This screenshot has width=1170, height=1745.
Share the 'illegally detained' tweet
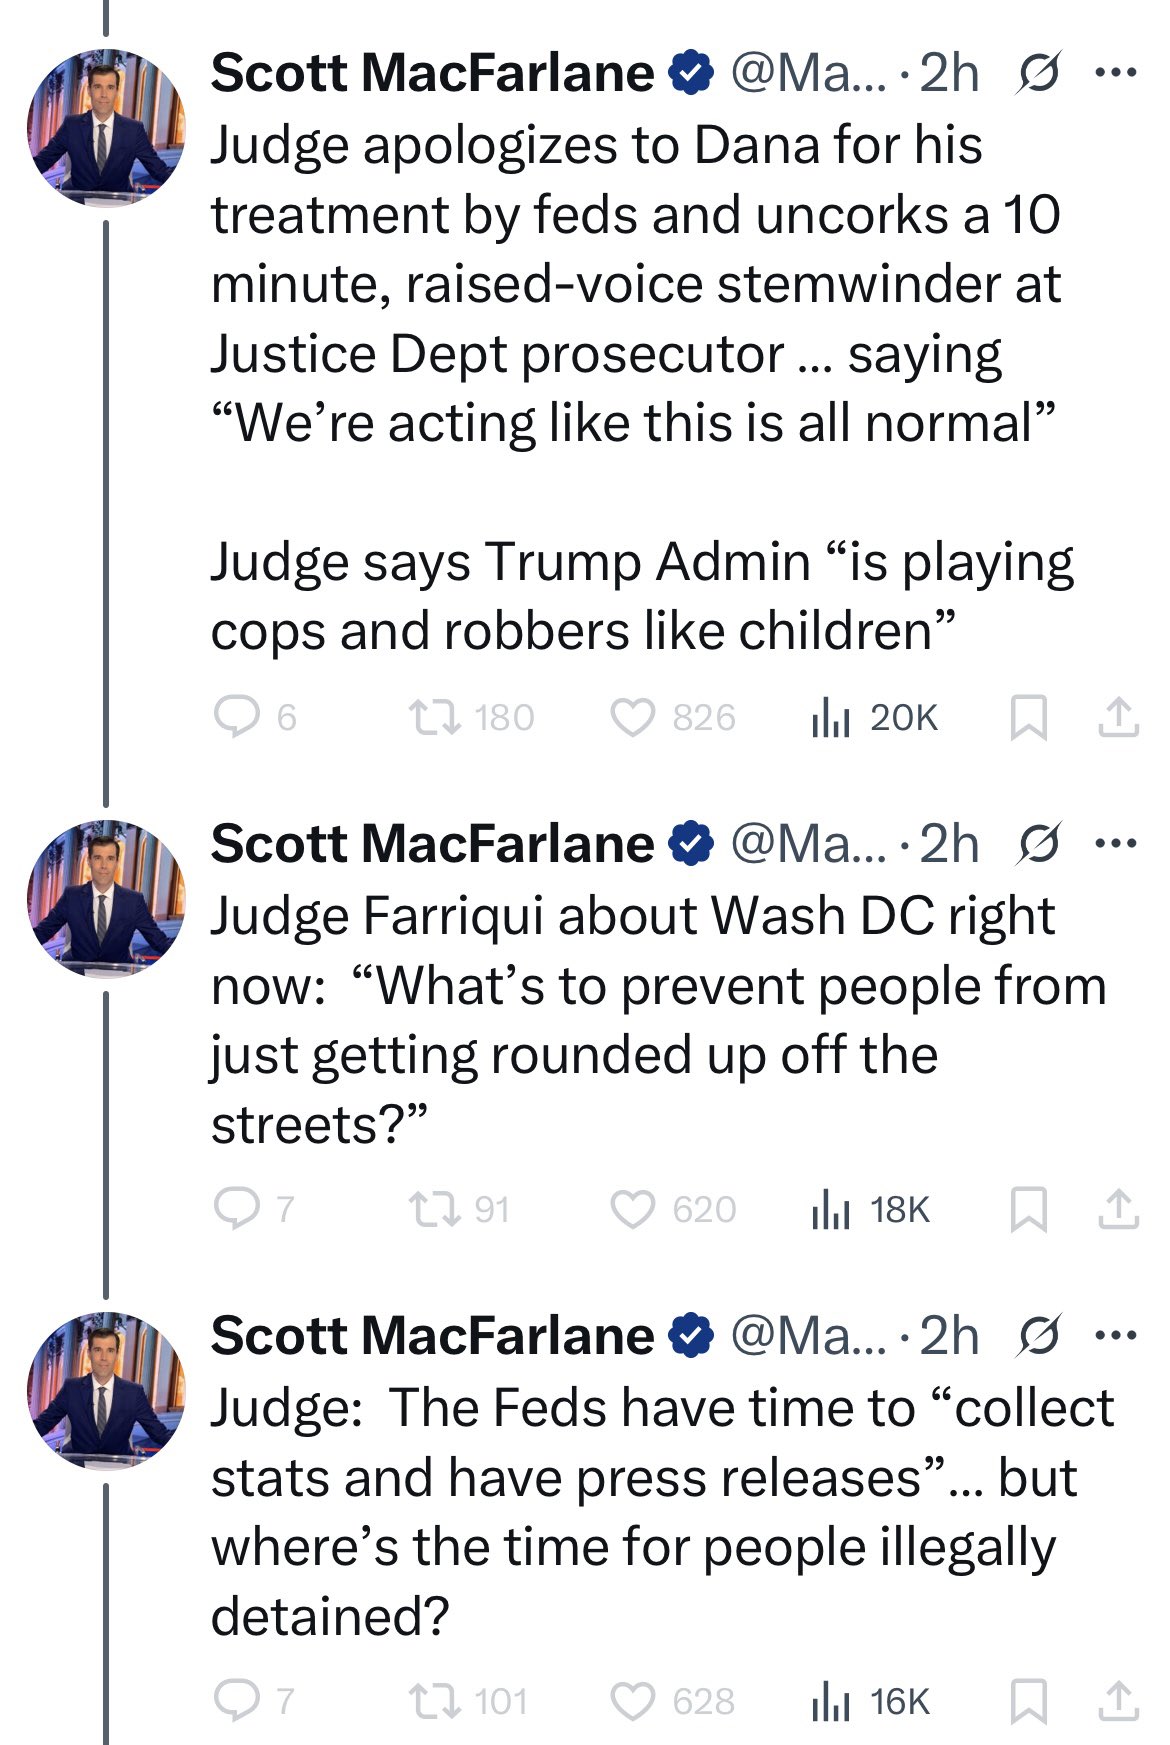[1118, 1701]
